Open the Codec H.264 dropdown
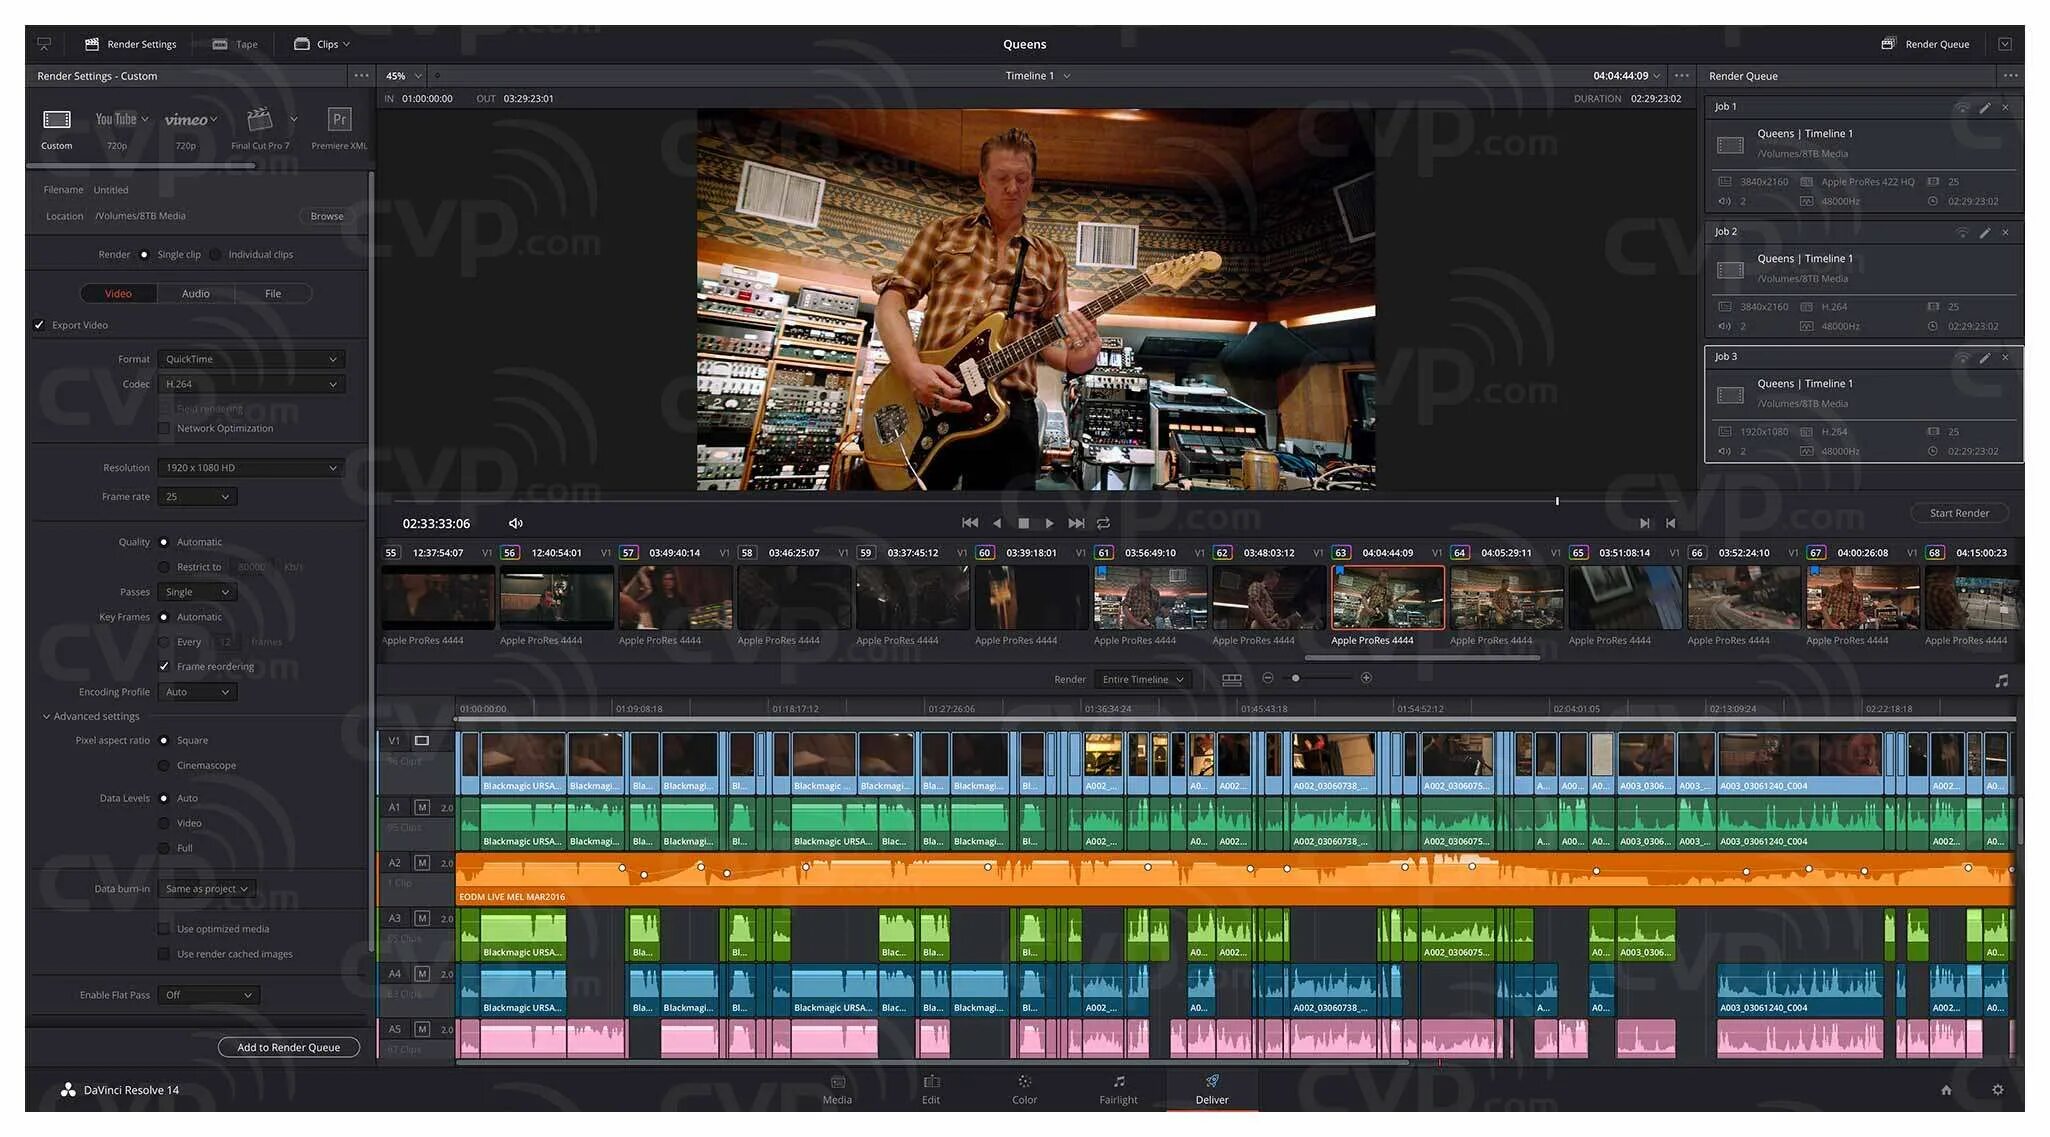Image resolution: width=2050 pixels, height=1137 pixels. [251, 384]
